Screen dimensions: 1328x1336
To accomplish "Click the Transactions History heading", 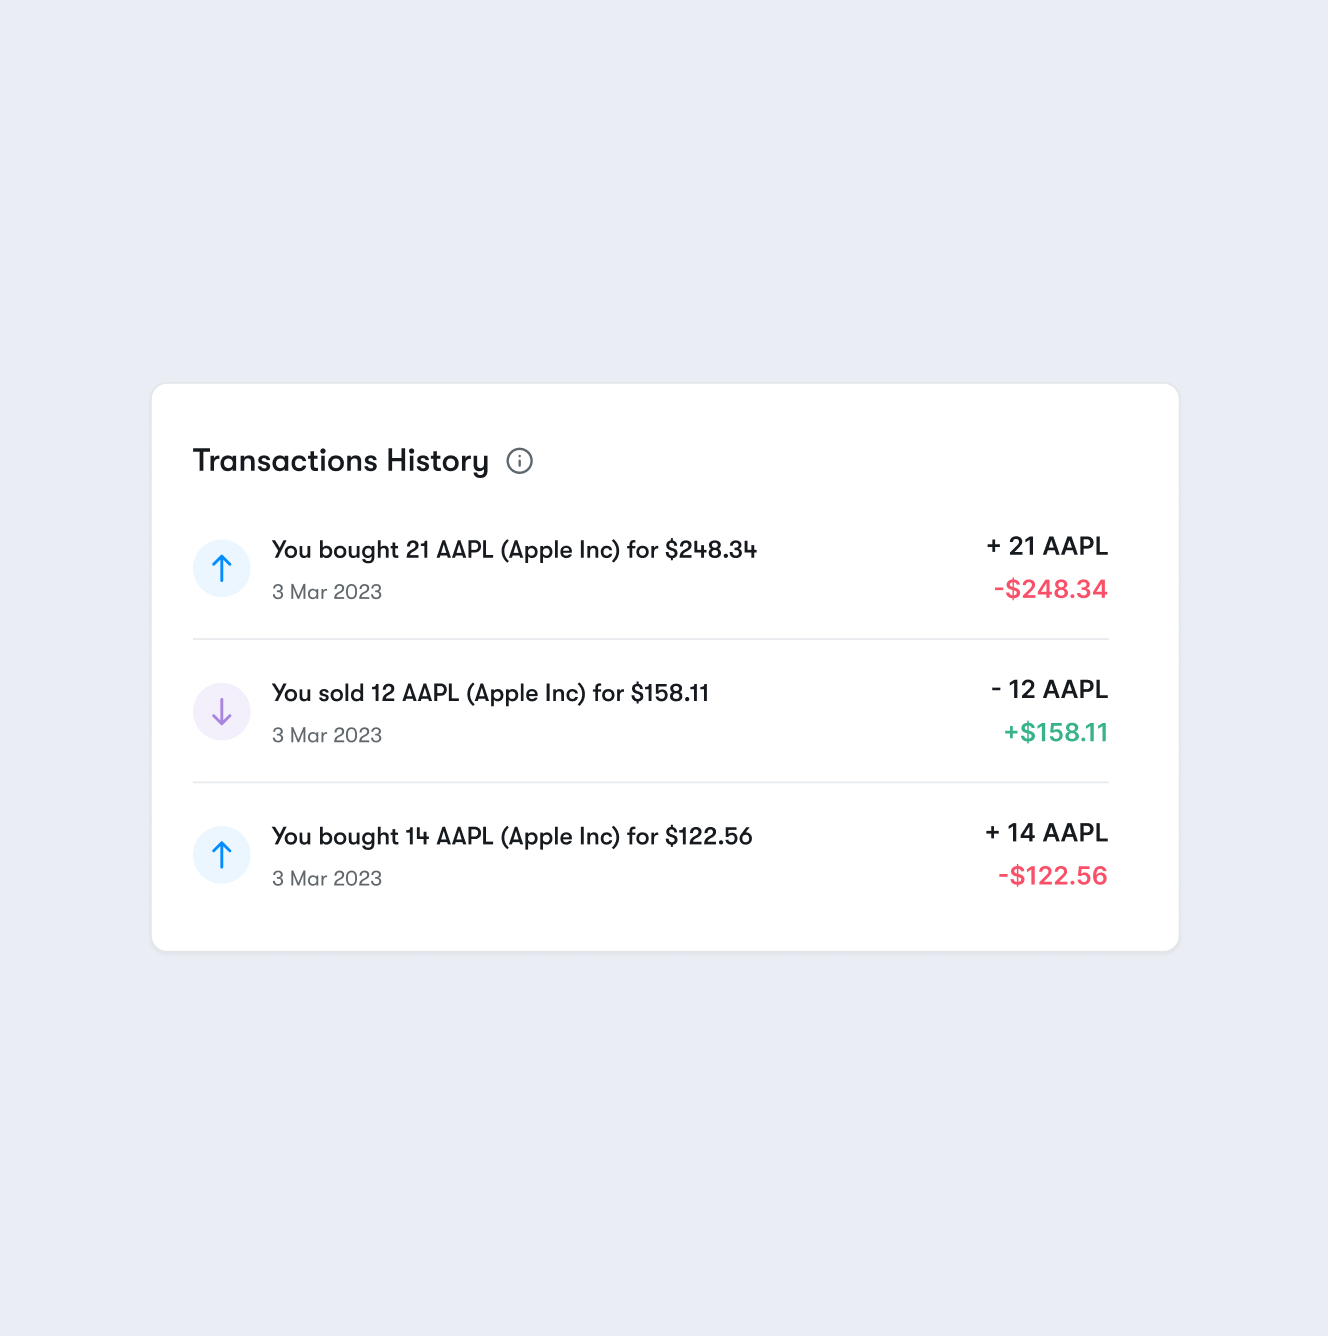I will [x=341, y=461].
